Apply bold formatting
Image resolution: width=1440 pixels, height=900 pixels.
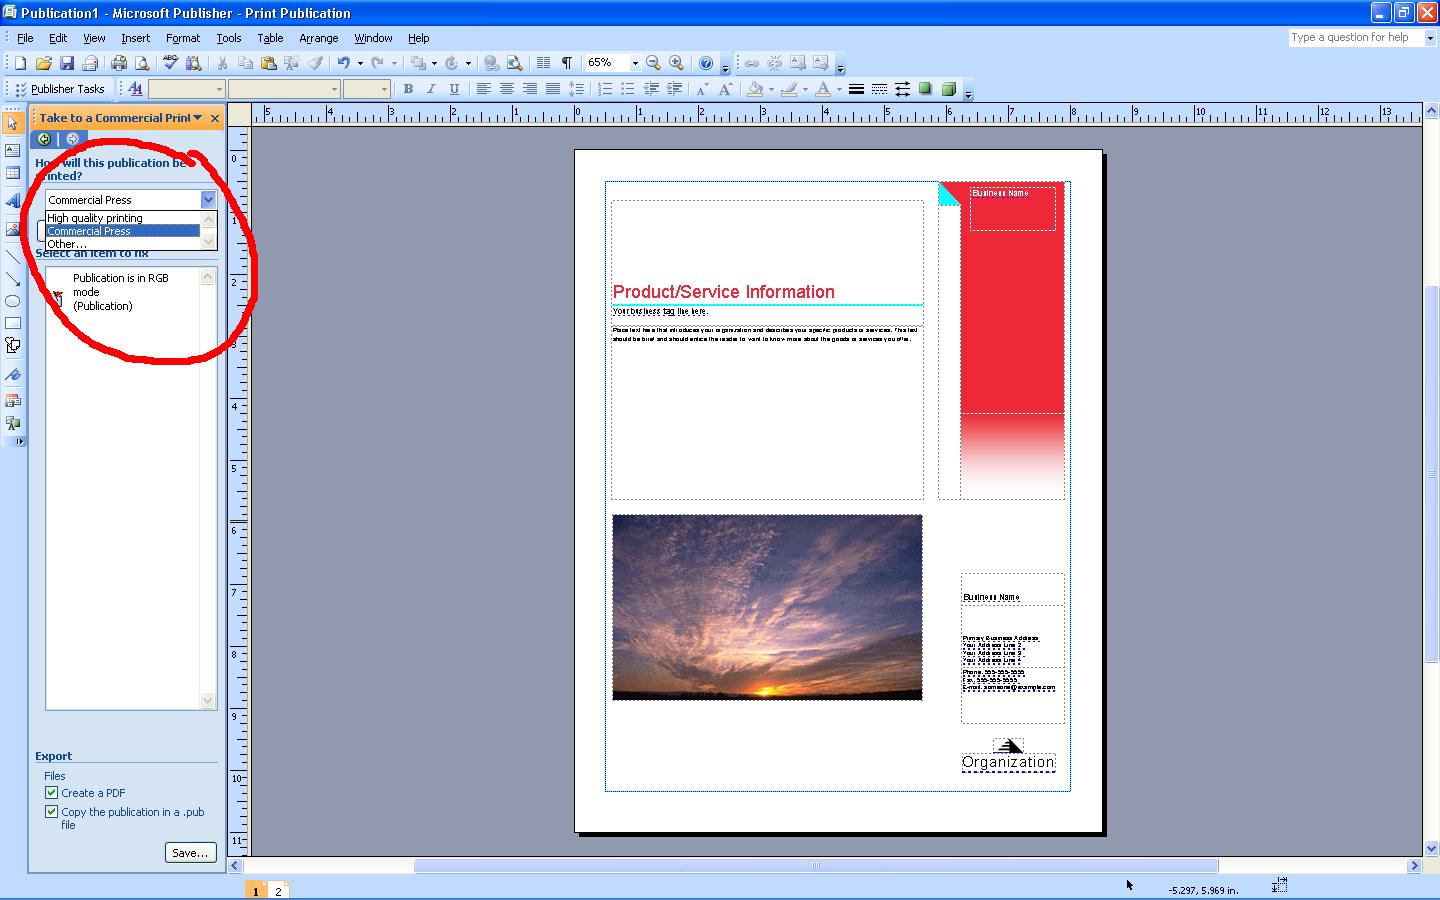[408, 89]
